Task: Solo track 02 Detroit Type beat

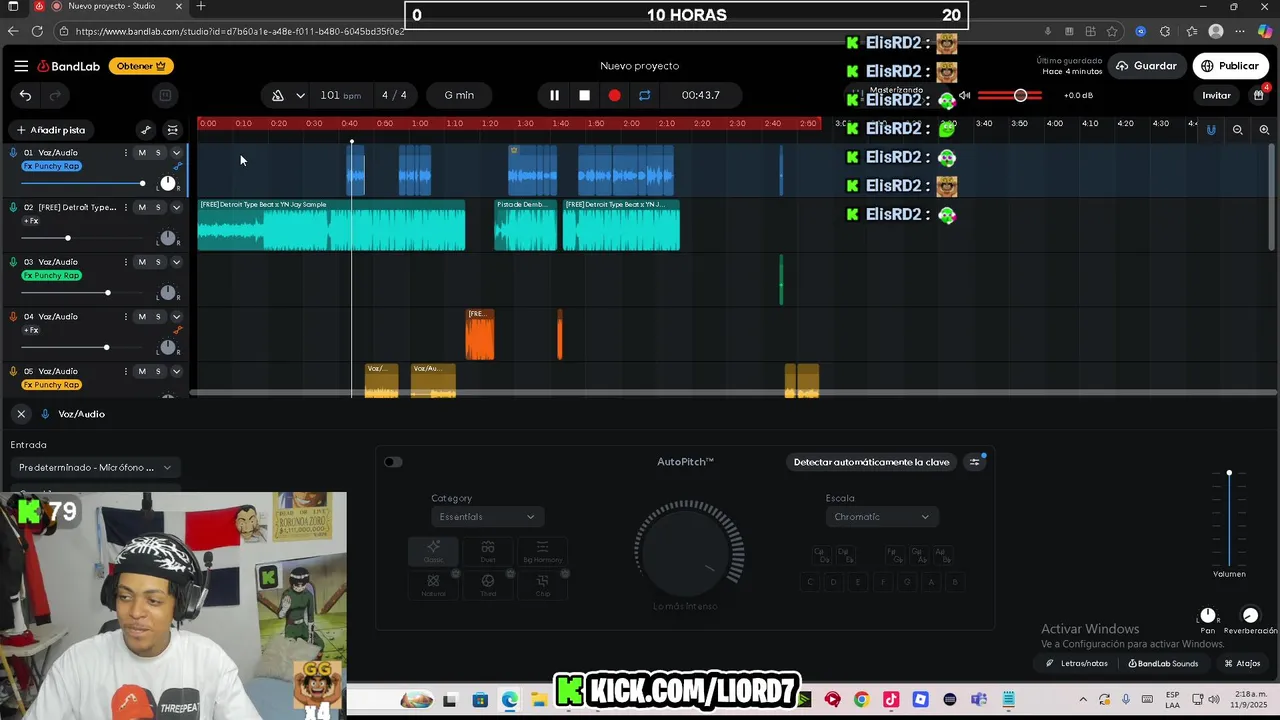Action: pos(158,208)
